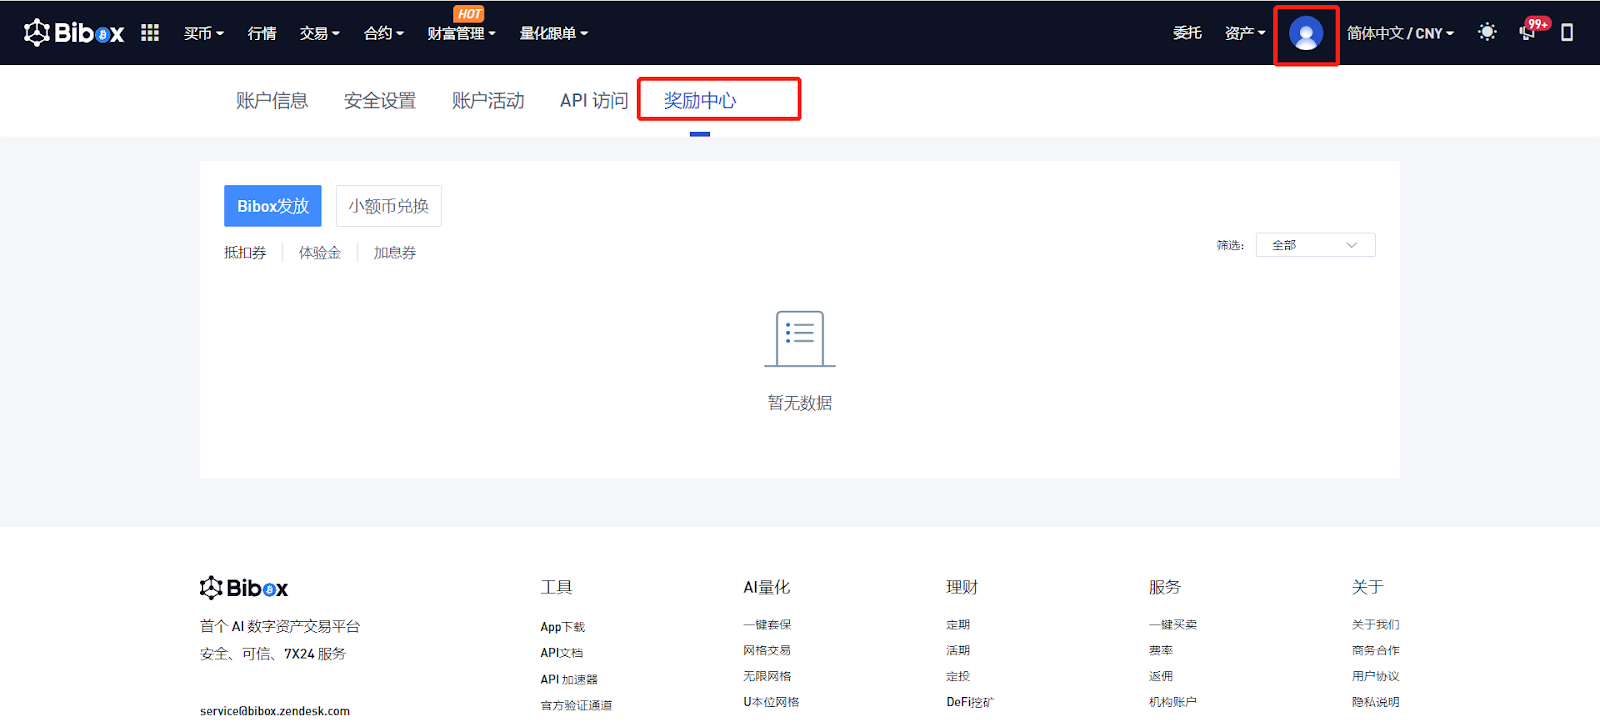Toggle the light/dark theme sun icon
This screenshot has height=722, width=1600.
click(1487, 32)
